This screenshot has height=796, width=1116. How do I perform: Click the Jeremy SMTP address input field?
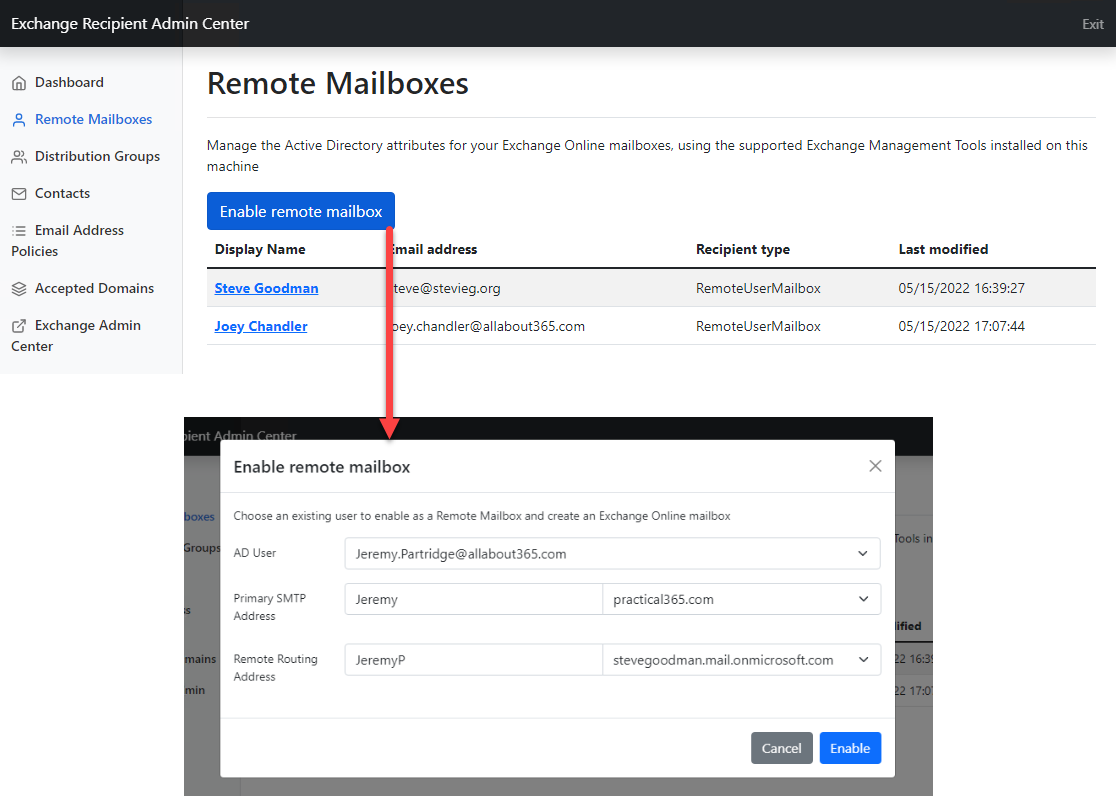point(473,598)
